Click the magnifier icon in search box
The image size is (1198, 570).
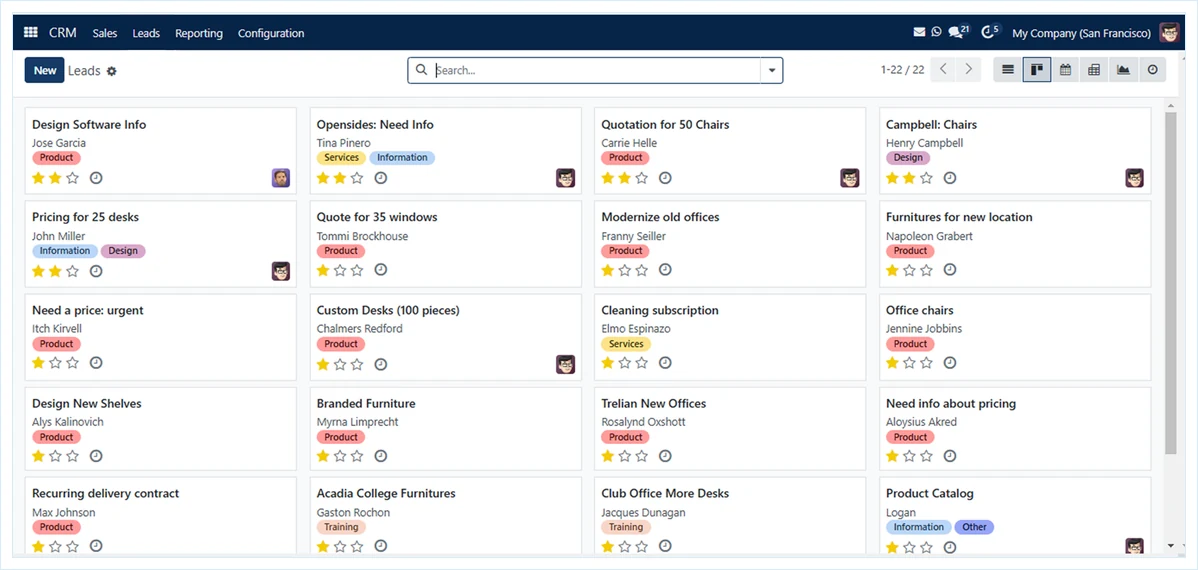tap(421, 70)
